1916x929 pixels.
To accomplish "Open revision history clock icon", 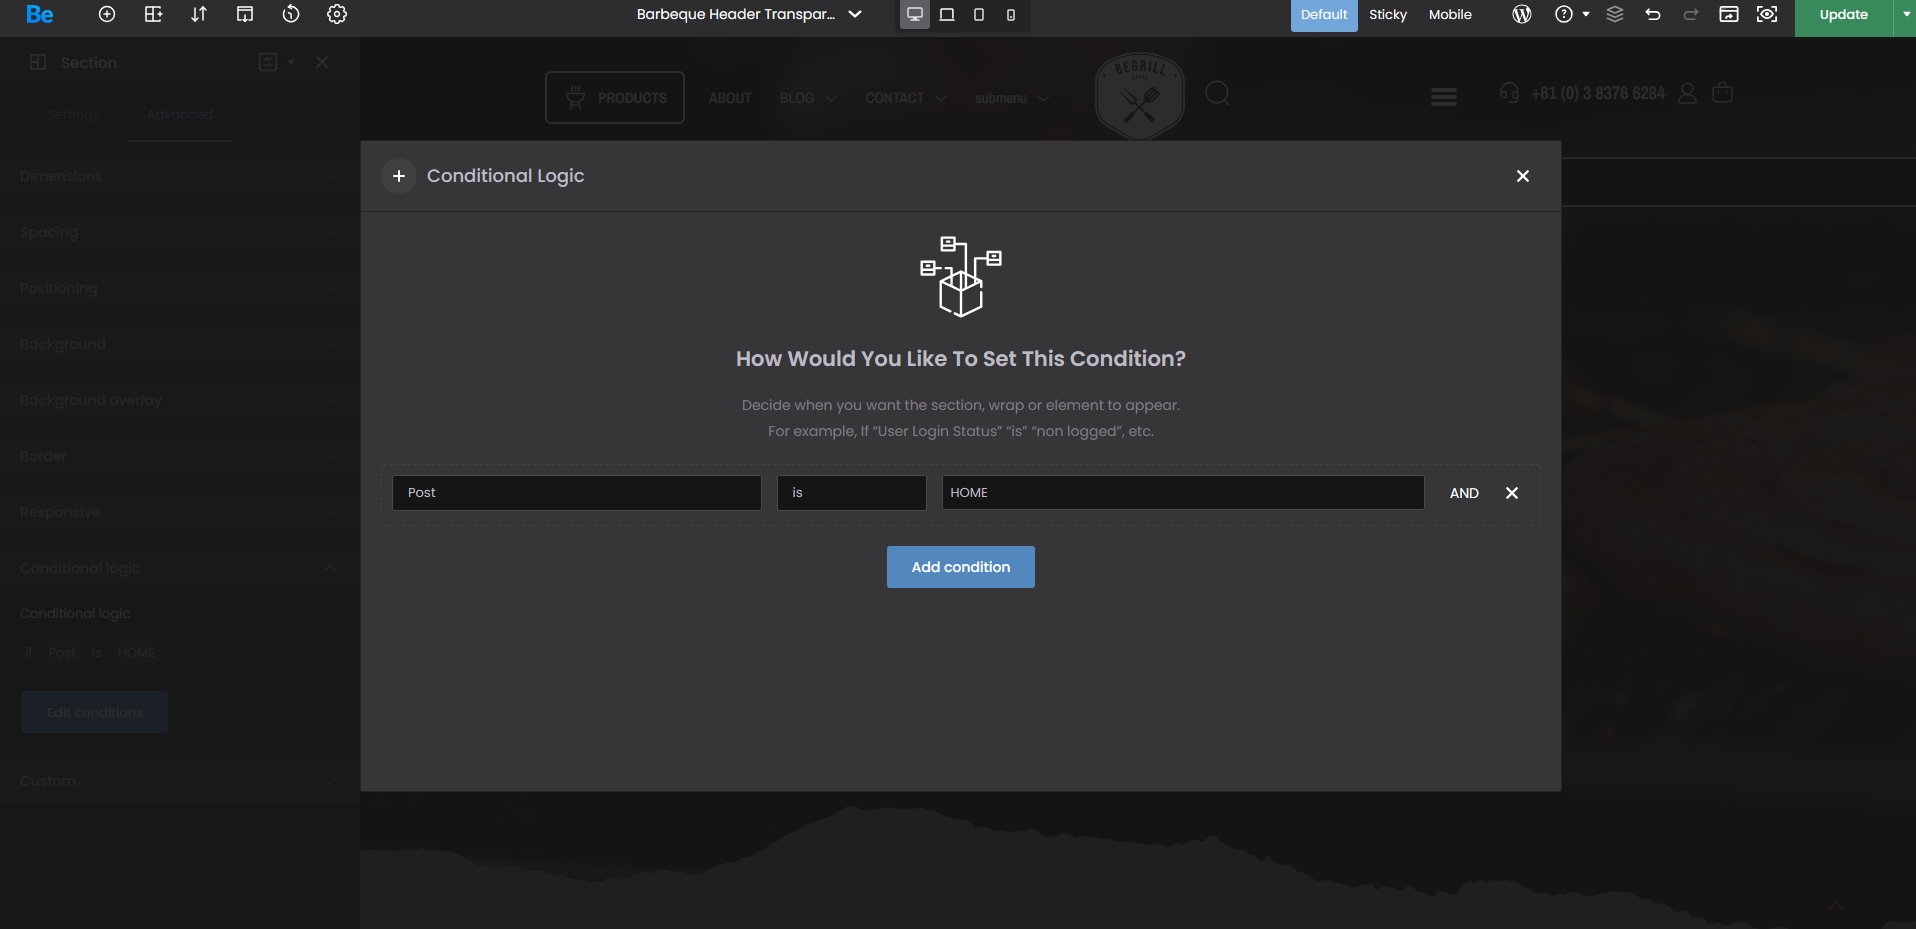I will point(291,14).
